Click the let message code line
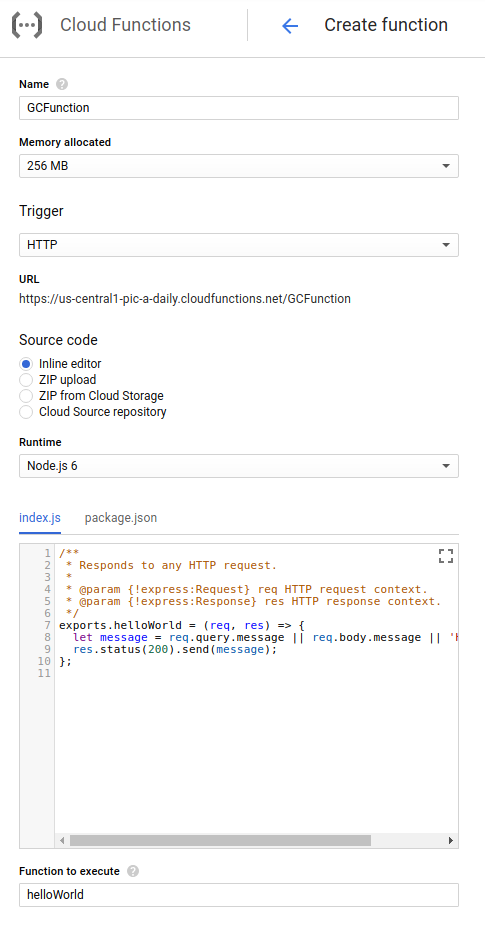Viewport: 485px width, 927px height. pos(266,637)
